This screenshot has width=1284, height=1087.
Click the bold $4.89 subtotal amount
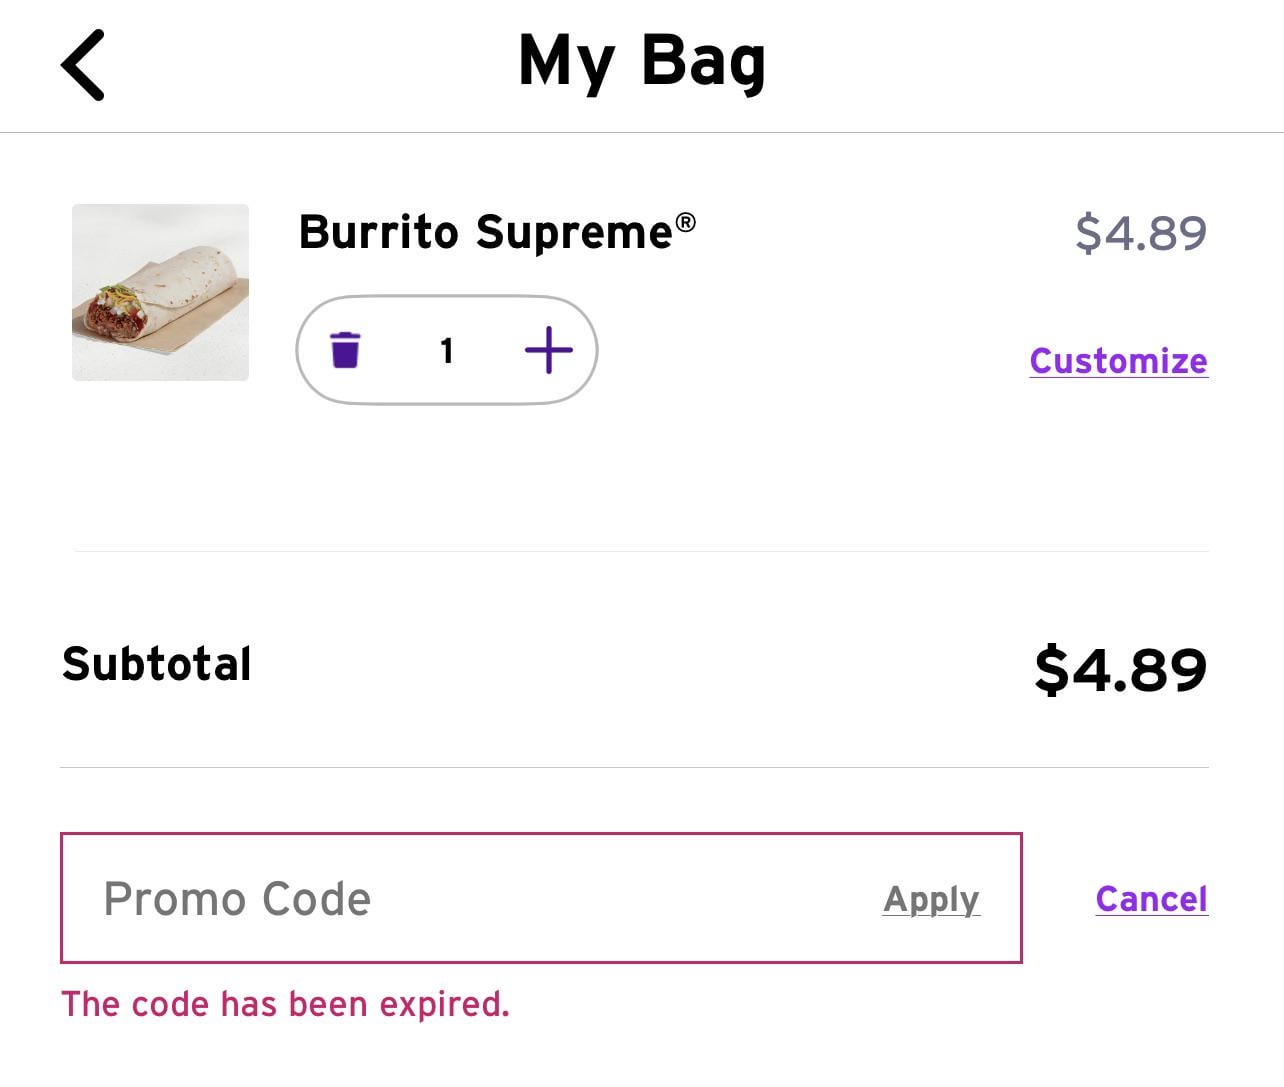(1120, 669)
